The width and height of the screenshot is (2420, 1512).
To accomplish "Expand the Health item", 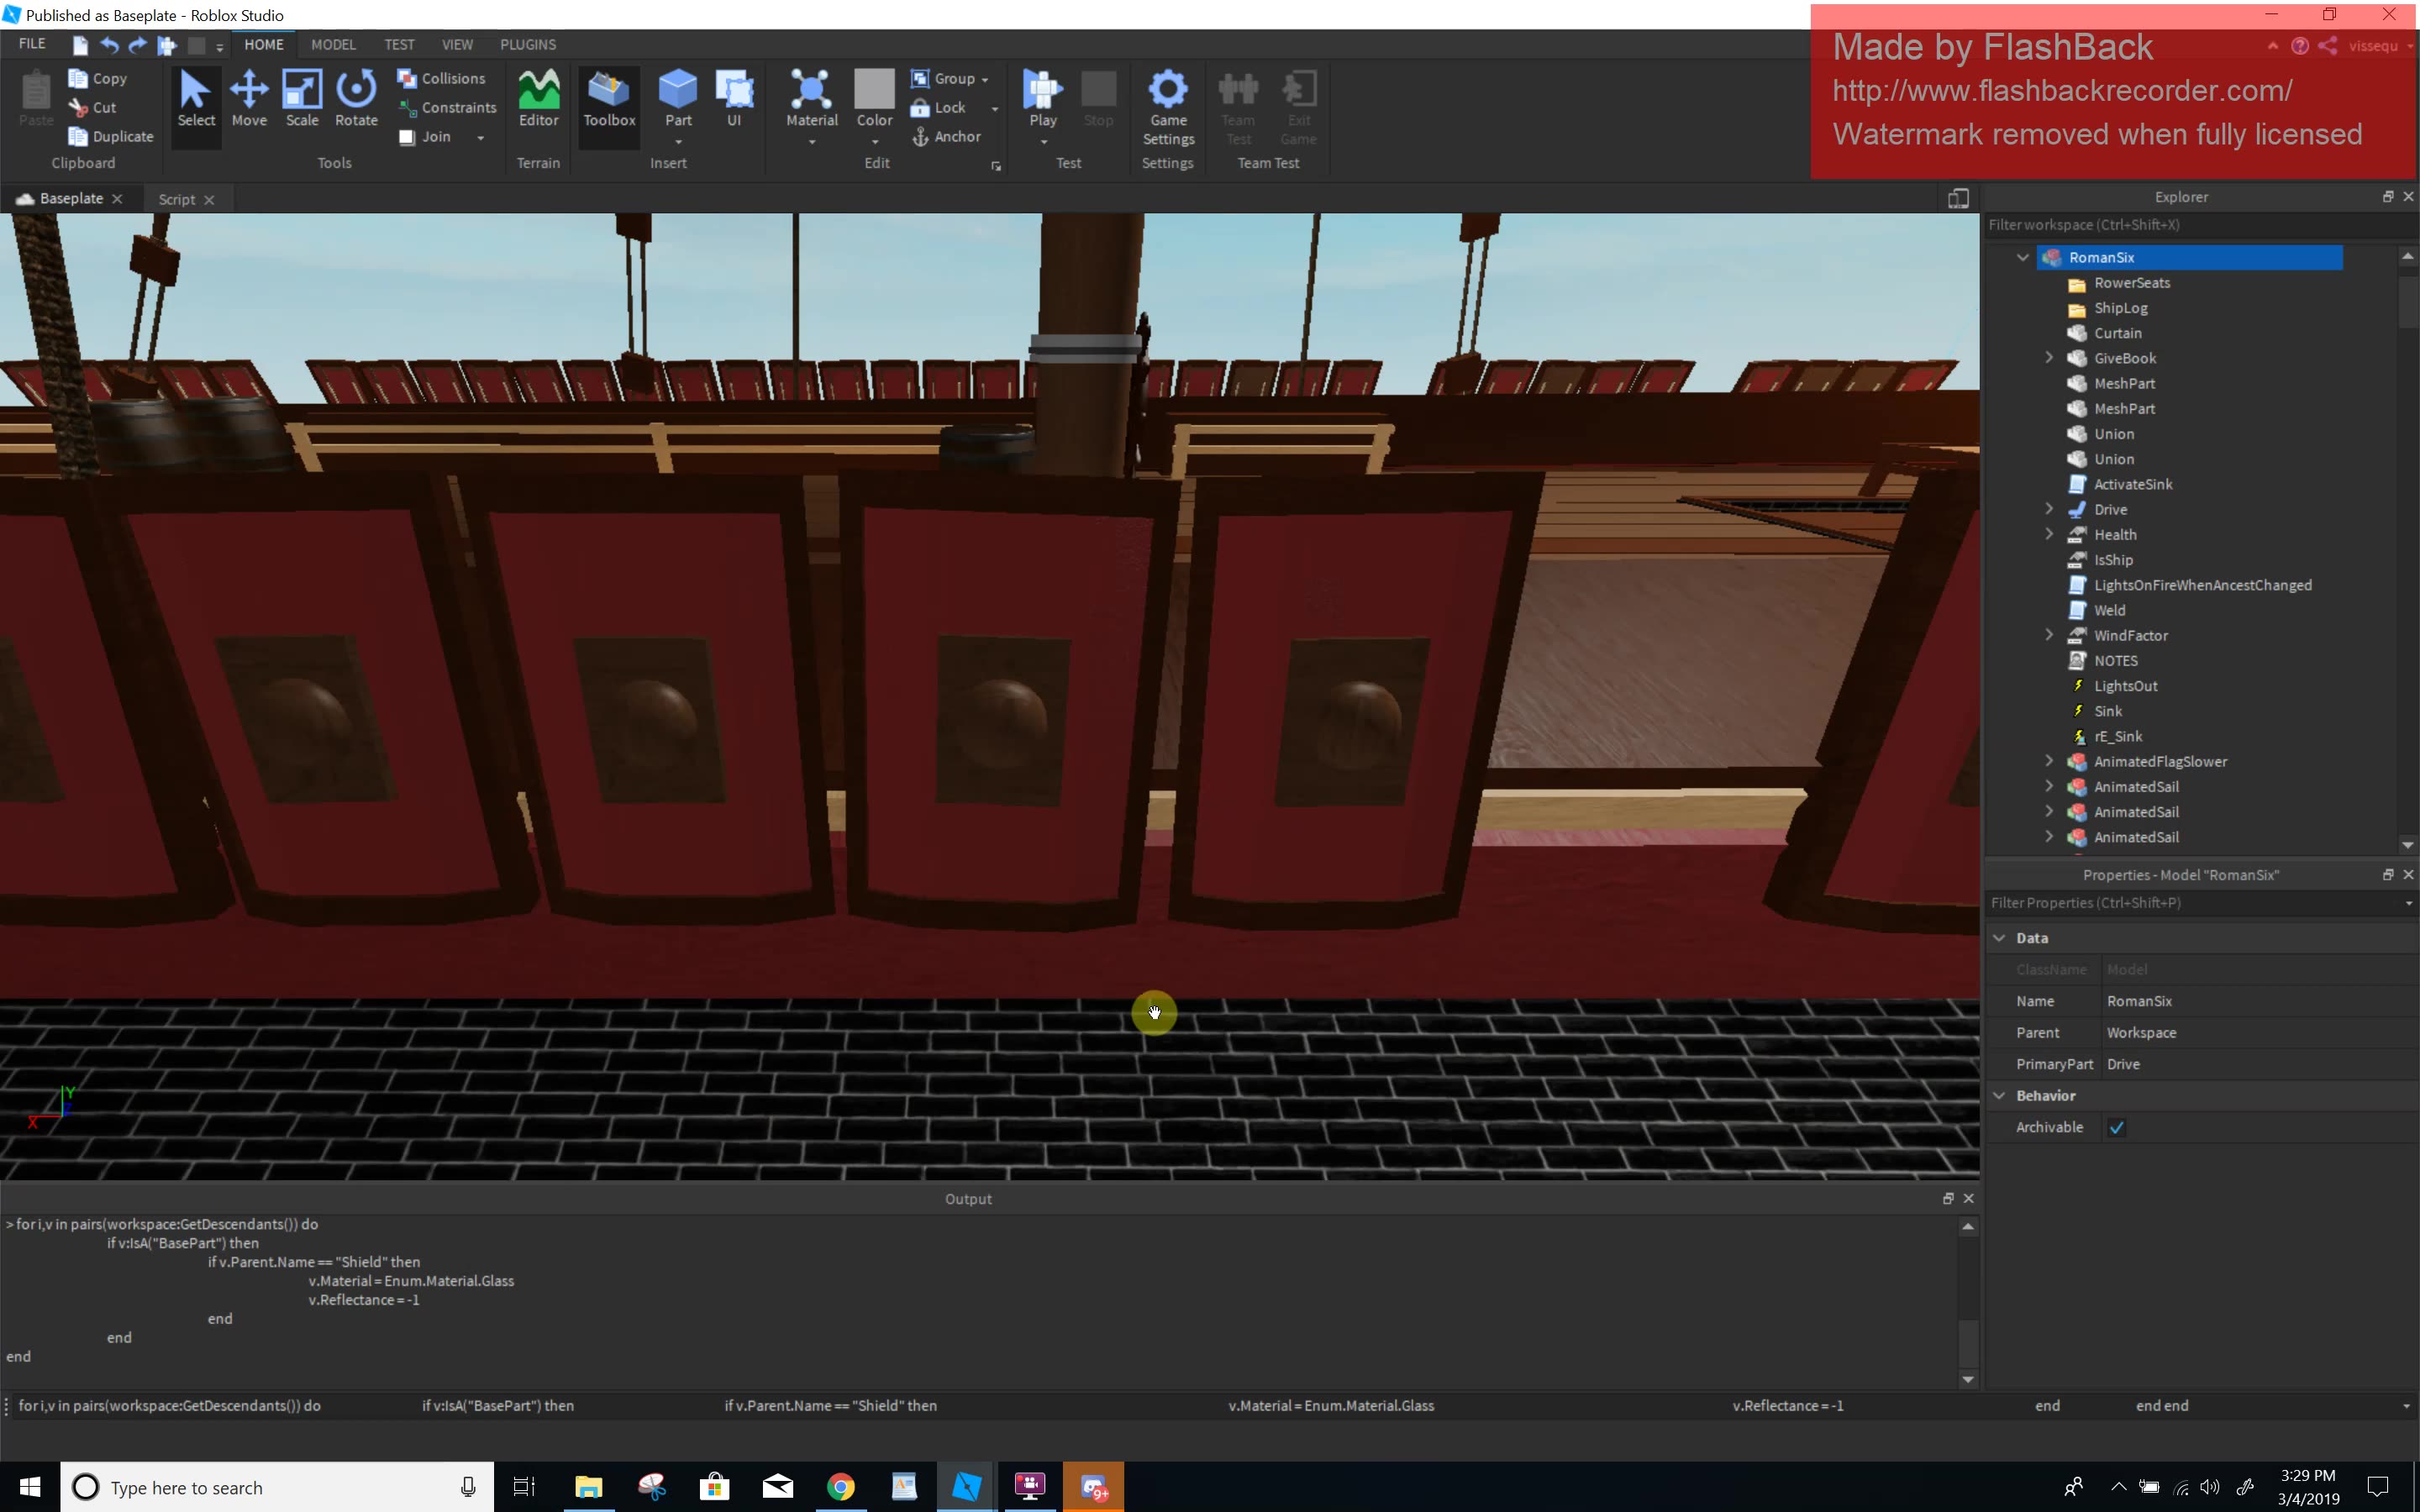I will pyautogui.click(x=2048, y=534).
